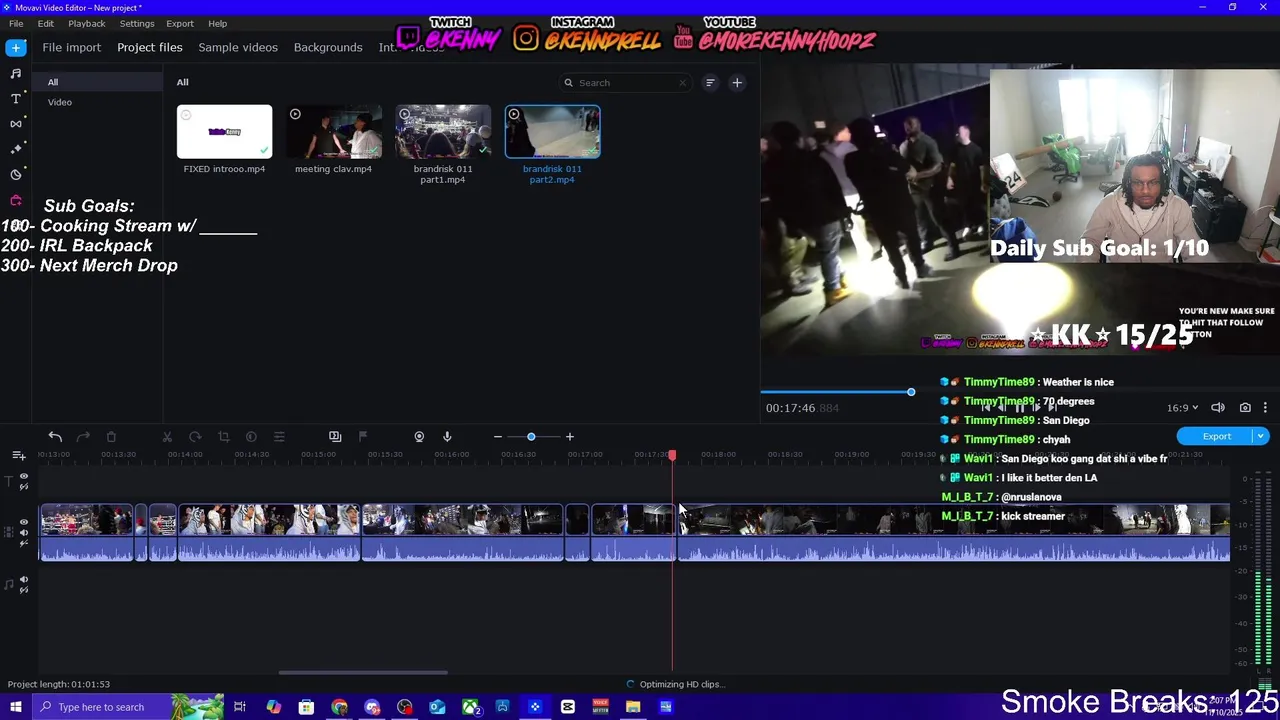The image size is (1280, 720).
Task: Click the Delete trash icon
Action: pyautogui.click(x=111, y=436)
